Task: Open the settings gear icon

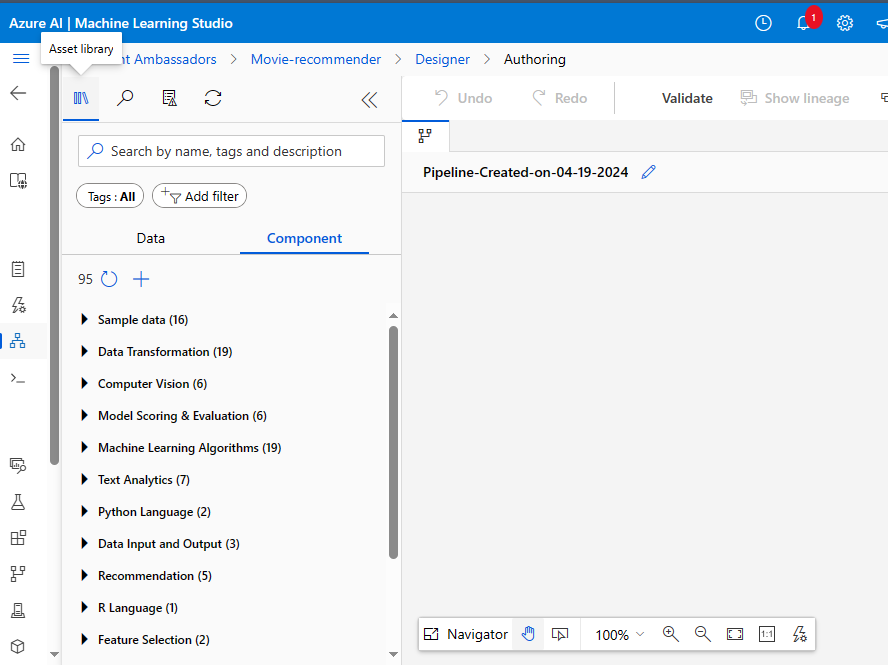Action: [x=844, y=23]
